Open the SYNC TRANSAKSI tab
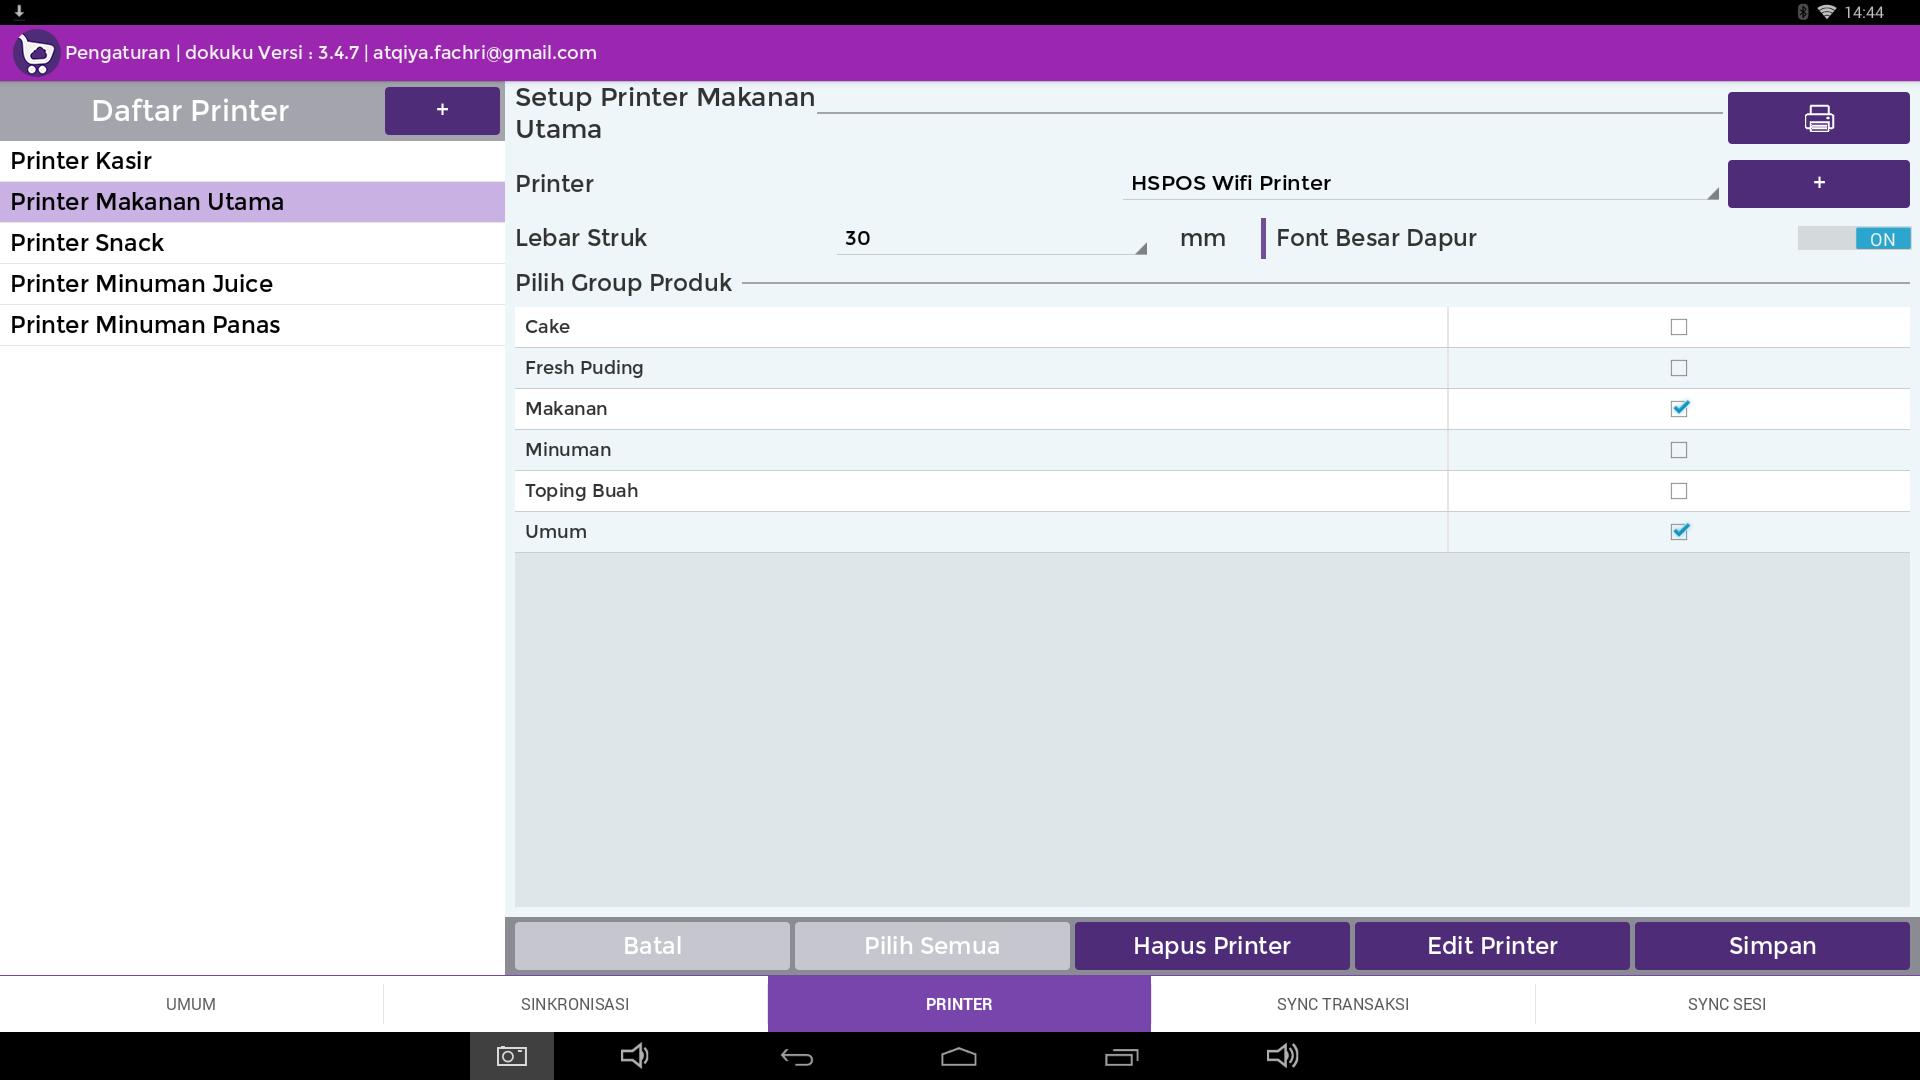Viewport: 1920px width, 1080px height. pos(1342,1004)
